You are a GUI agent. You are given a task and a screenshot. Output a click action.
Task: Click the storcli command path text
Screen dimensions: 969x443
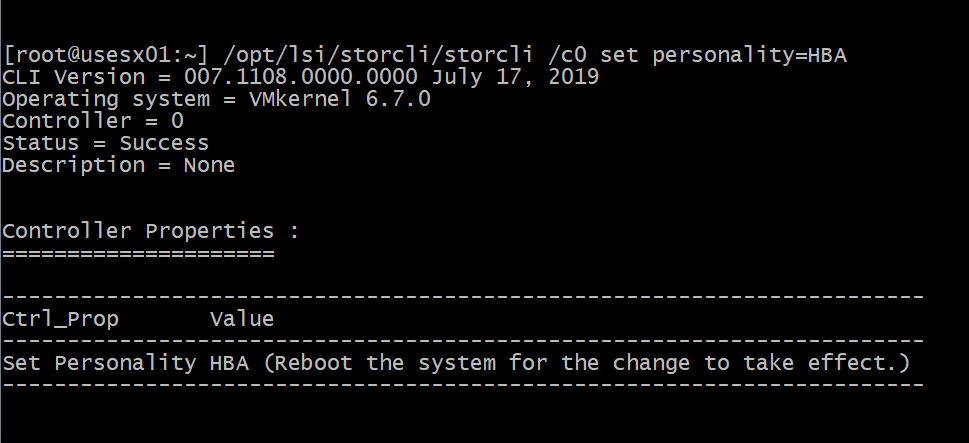pos(378,55)
